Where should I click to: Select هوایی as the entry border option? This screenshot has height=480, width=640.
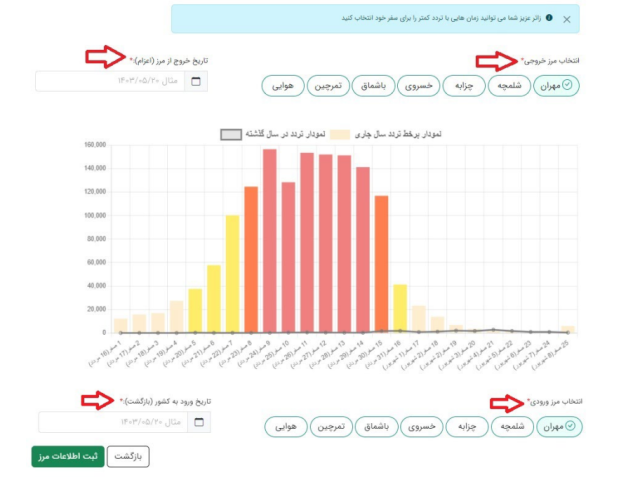(x=287, y=427)
